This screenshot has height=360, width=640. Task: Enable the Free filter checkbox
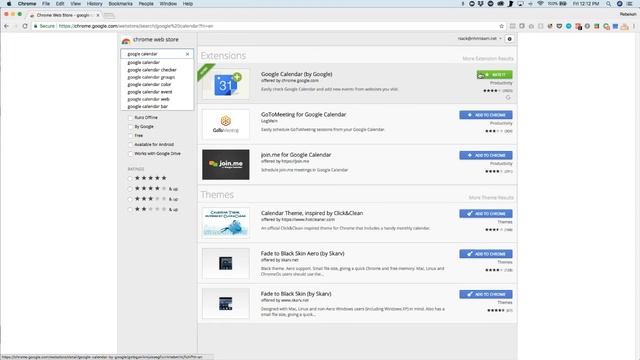131,136
